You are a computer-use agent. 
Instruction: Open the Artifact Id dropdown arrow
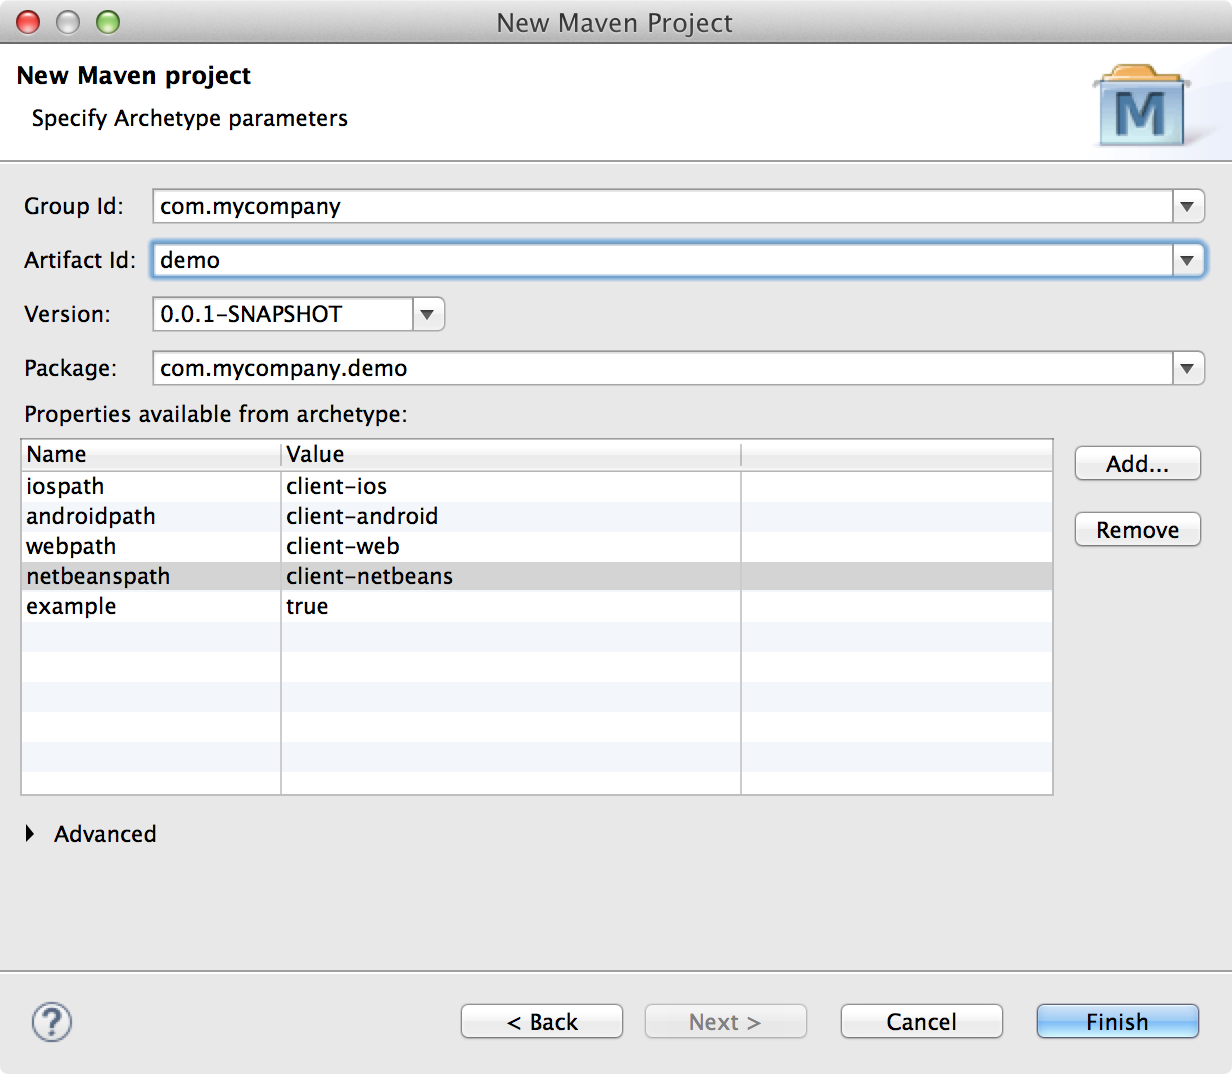[x=1187, y=261]
